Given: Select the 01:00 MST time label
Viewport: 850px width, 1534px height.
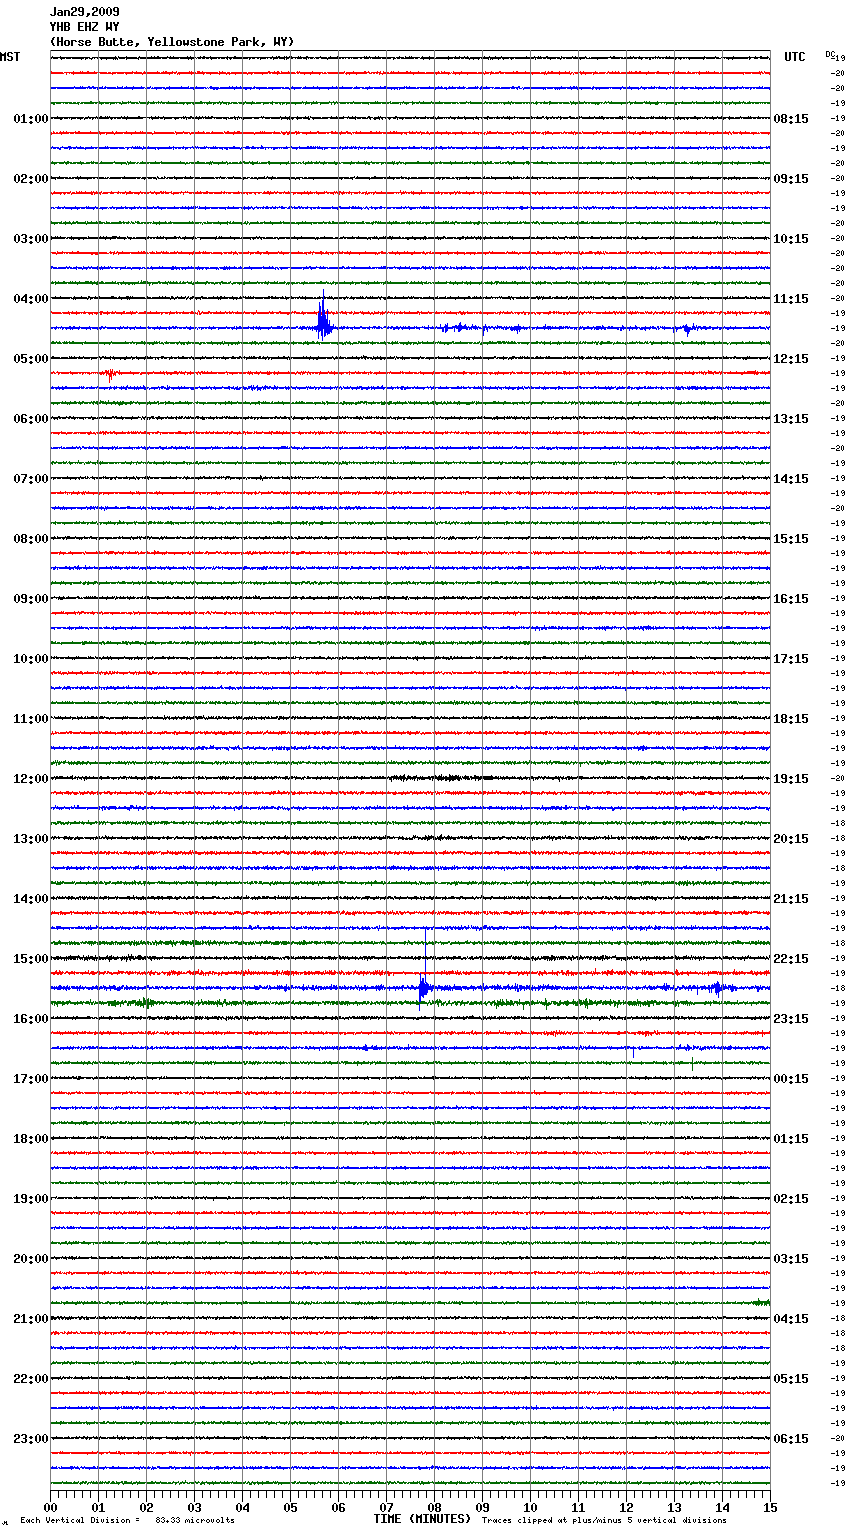Looking at the screenshot, I should (x=31, y=119).
